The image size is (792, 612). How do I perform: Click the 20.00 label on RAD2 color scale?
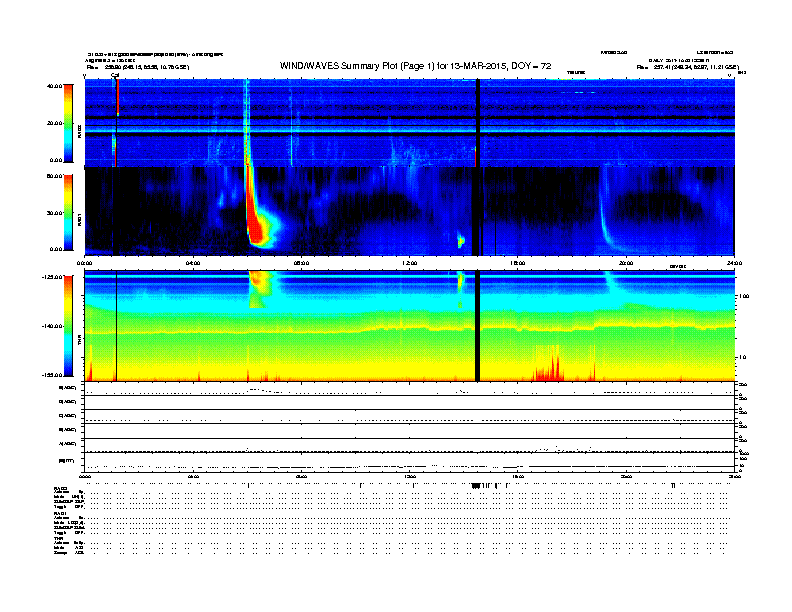(x=54, y=123)
